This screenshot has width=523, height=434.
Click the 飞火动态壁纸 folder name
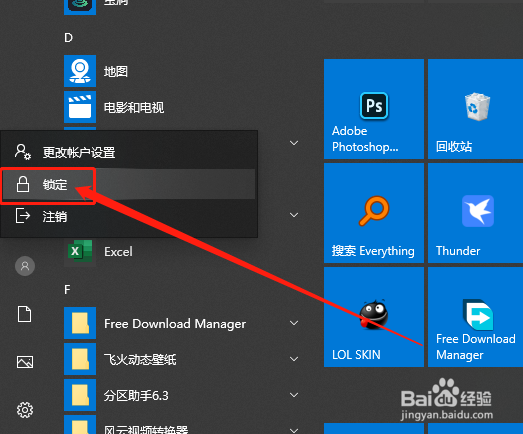(140, 360)
